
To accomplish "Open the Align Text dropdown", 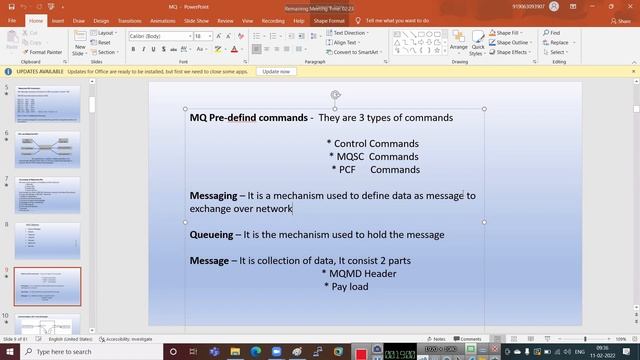I will (343, 42).
